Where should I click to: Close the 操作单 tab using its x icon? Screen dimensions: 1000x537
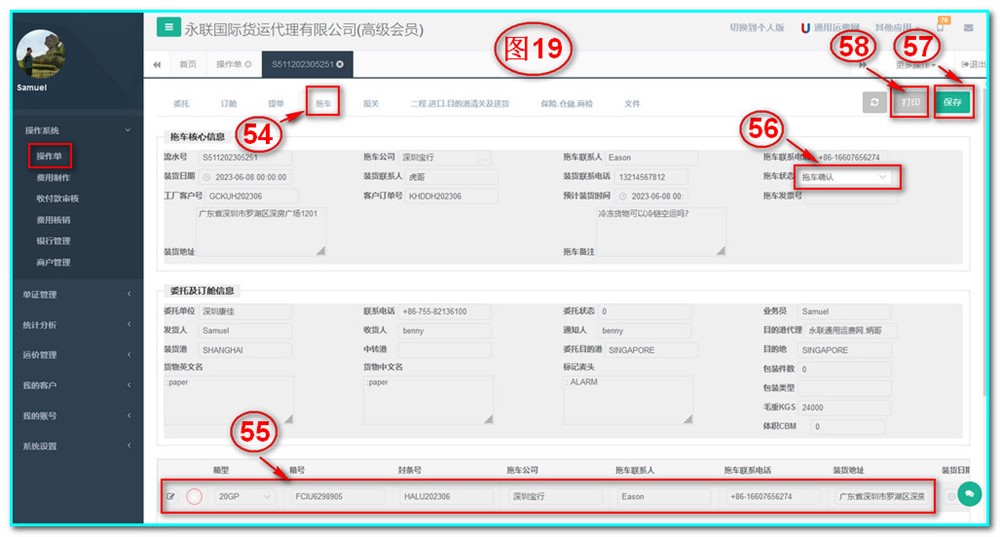248,64
